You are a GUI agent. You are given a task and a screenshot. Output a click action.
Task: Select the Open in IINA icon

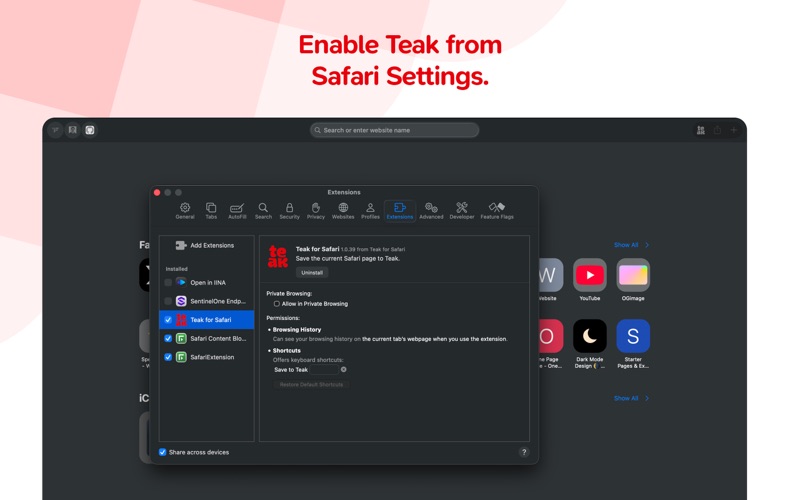pos(181,282)
